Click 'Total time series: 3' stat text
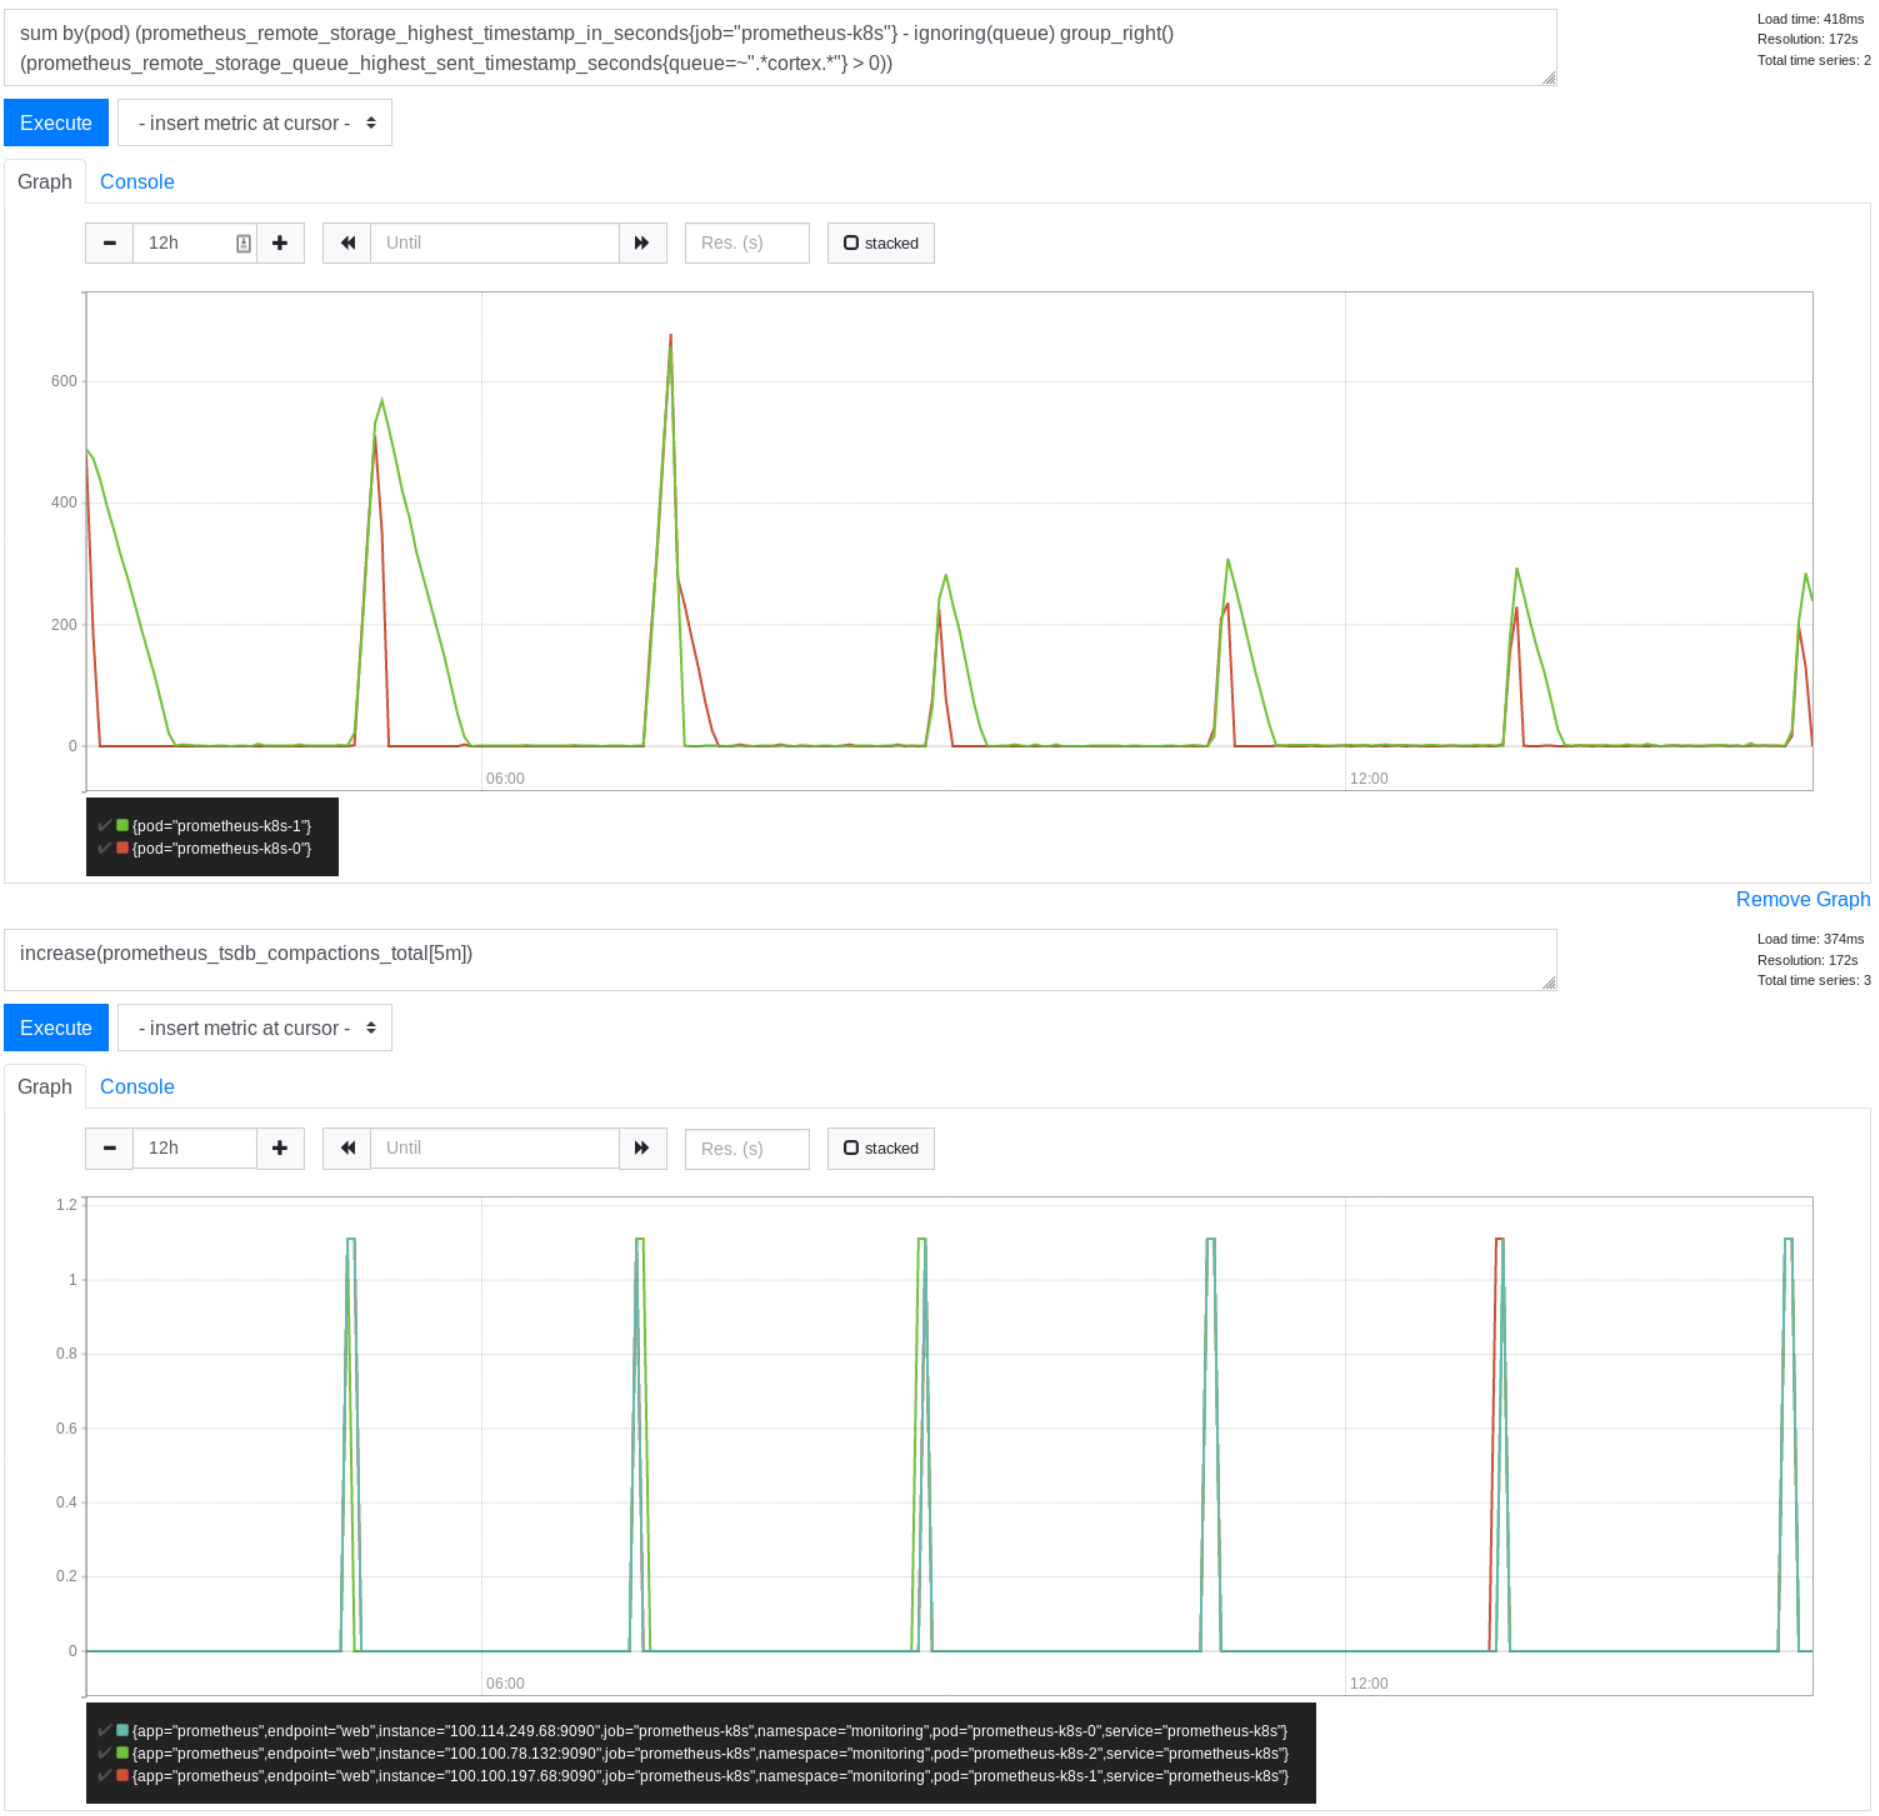Viewport: 1879px width, 1816px height. (1814, 981)
